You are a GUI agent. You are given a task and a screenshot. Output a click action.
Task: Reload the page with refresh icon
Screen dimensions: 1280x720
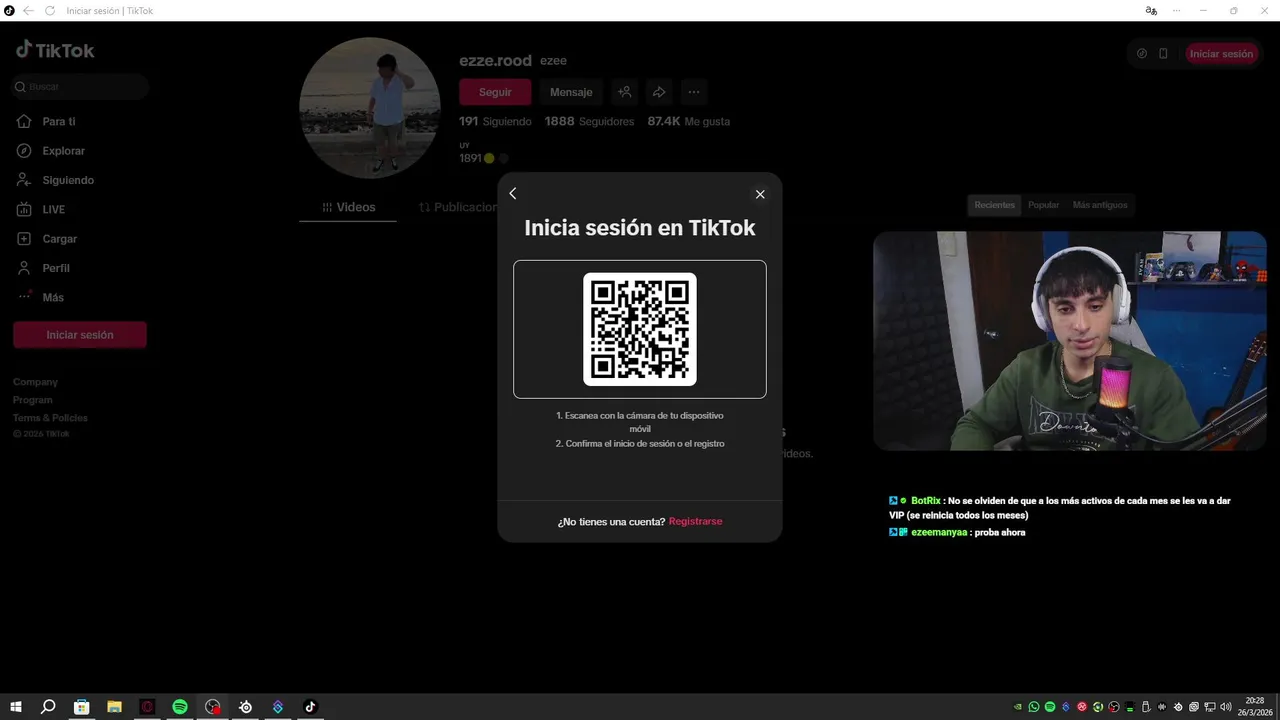[x=50, y=10]
